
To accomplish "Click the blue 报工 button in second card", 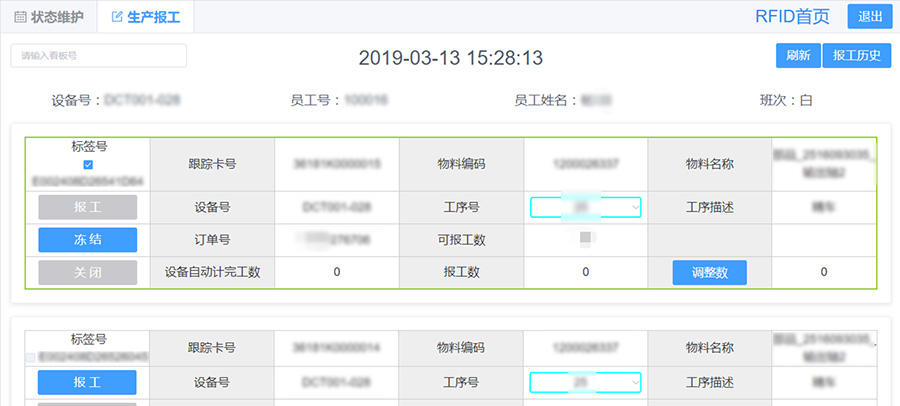I will pyautogui.click(x=87, y=382).
